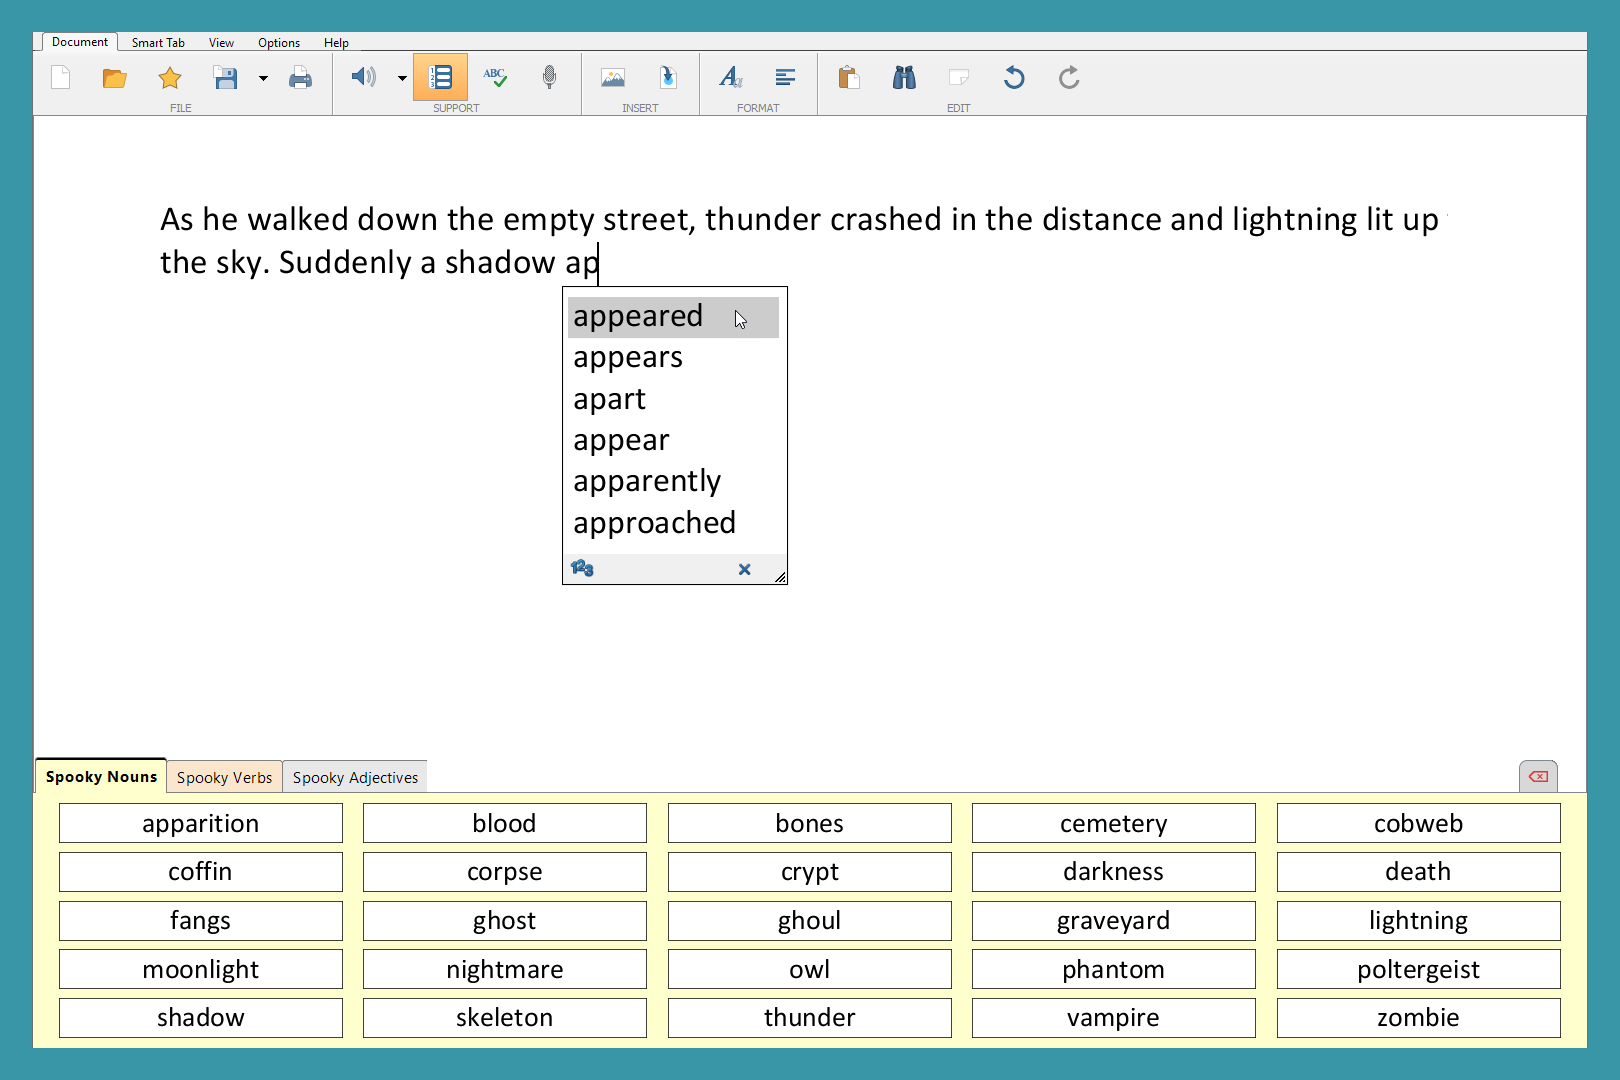Insert the word 'phantom'
The width and height of the screenshot is (1620, 1080).
click(1113, 969)
